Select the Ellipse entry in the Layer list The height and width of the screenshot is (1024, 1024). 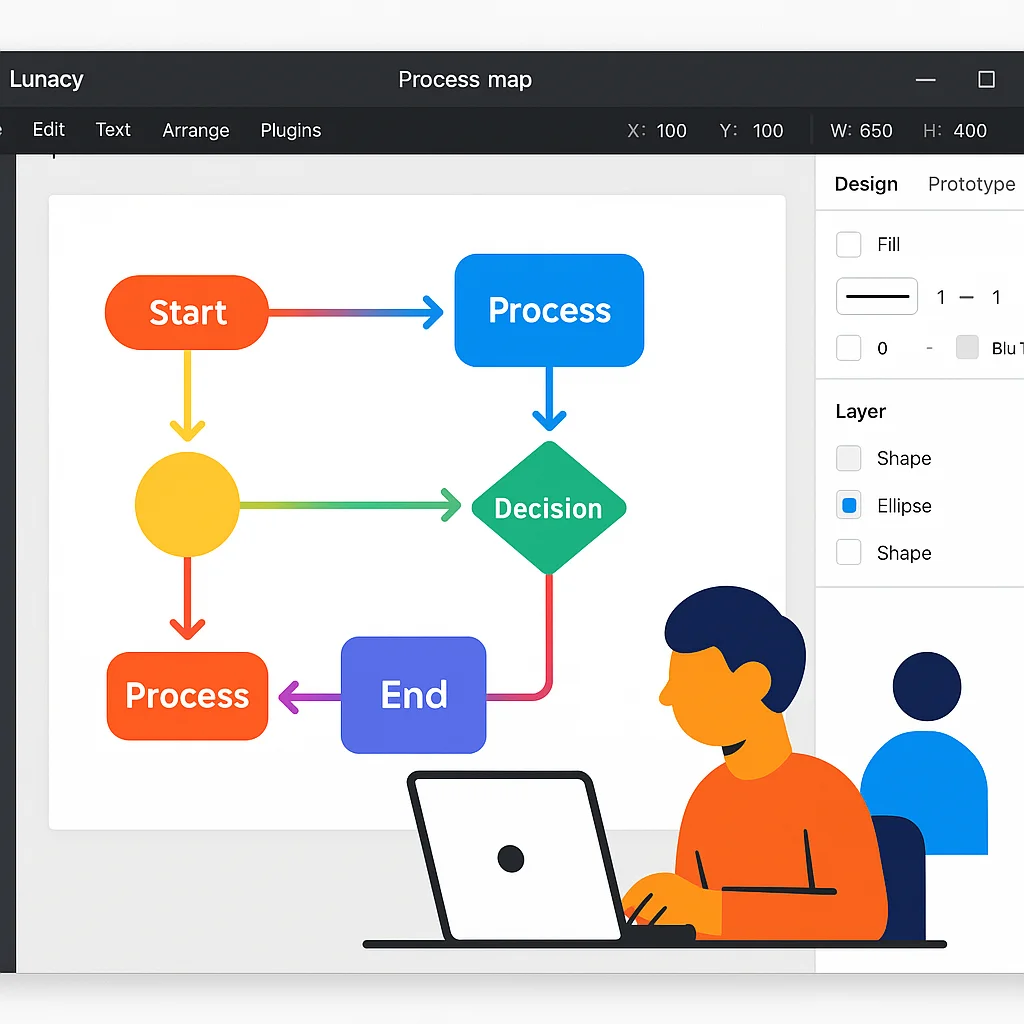(905, 505)
